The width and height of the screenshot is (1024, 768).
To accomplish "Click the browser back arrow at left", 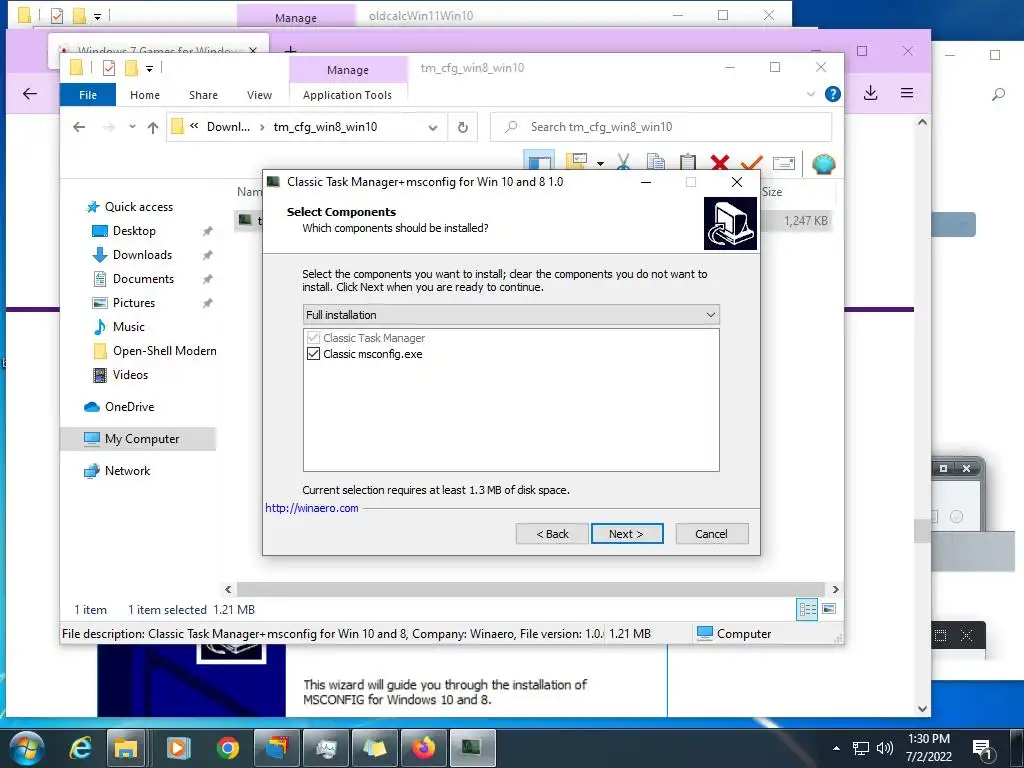I will 30,94.
